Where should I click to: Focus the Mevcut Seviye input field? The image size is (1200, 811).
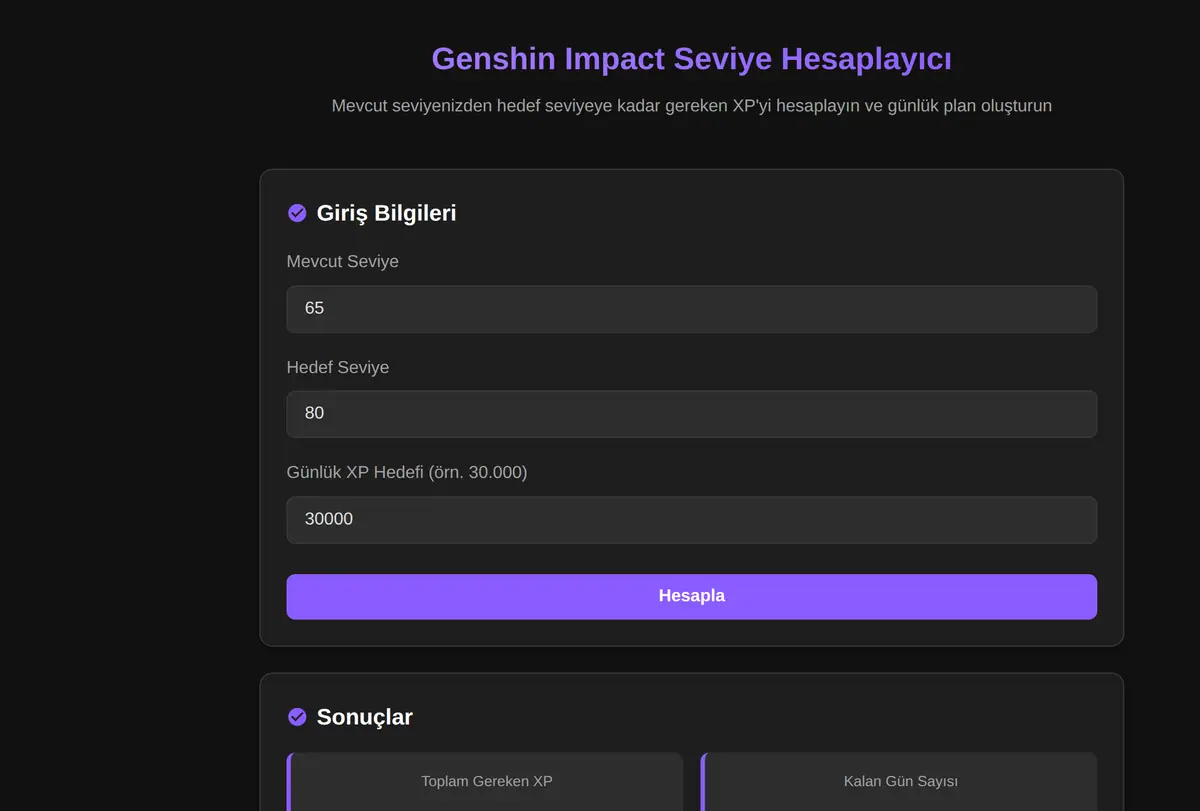click(691, 309)
